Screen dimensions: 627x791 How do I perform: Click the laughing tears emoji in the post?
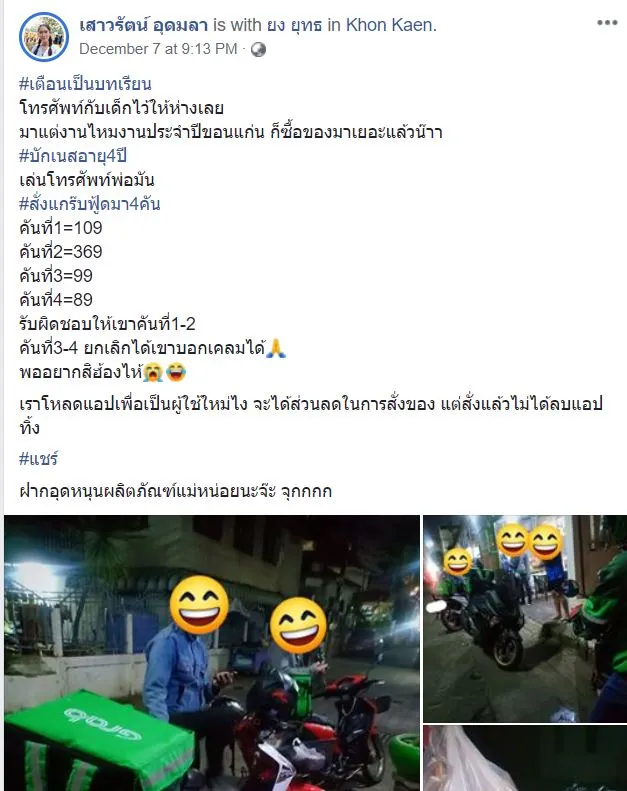175,372
